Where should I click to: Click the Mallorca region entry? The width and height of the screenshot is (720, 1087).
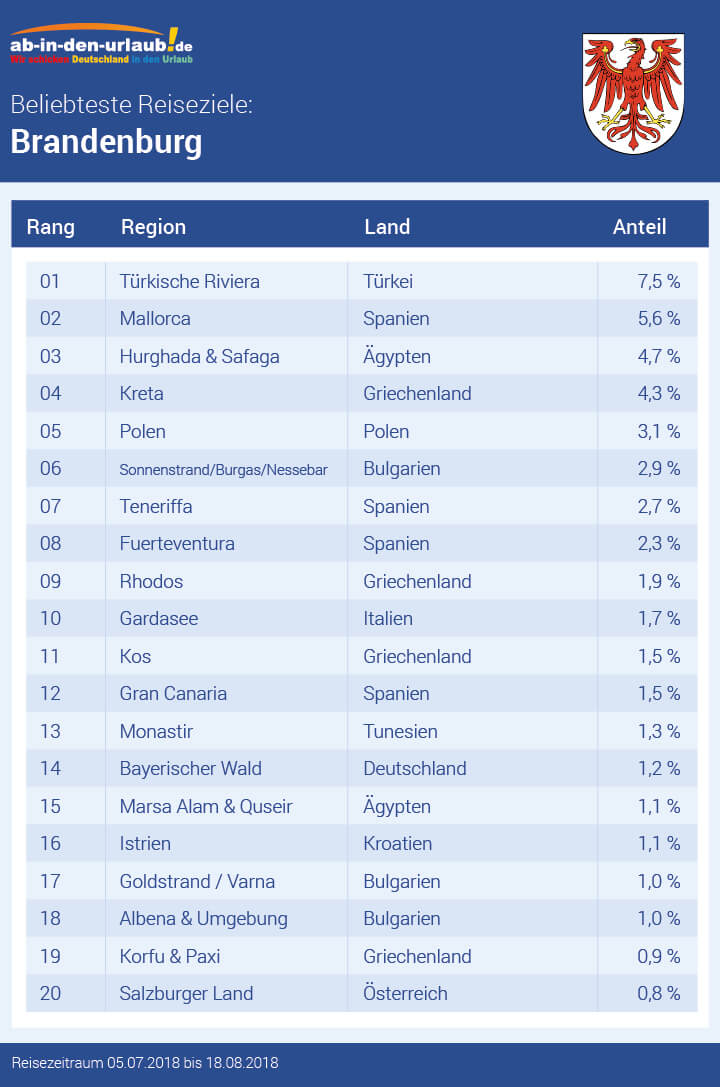155,319
